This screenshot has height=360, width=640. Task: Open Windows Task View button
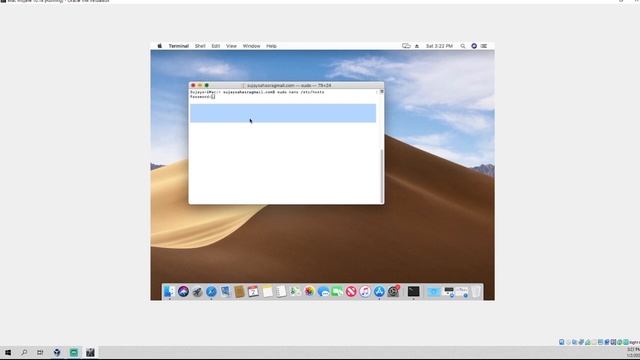[40, 352]
